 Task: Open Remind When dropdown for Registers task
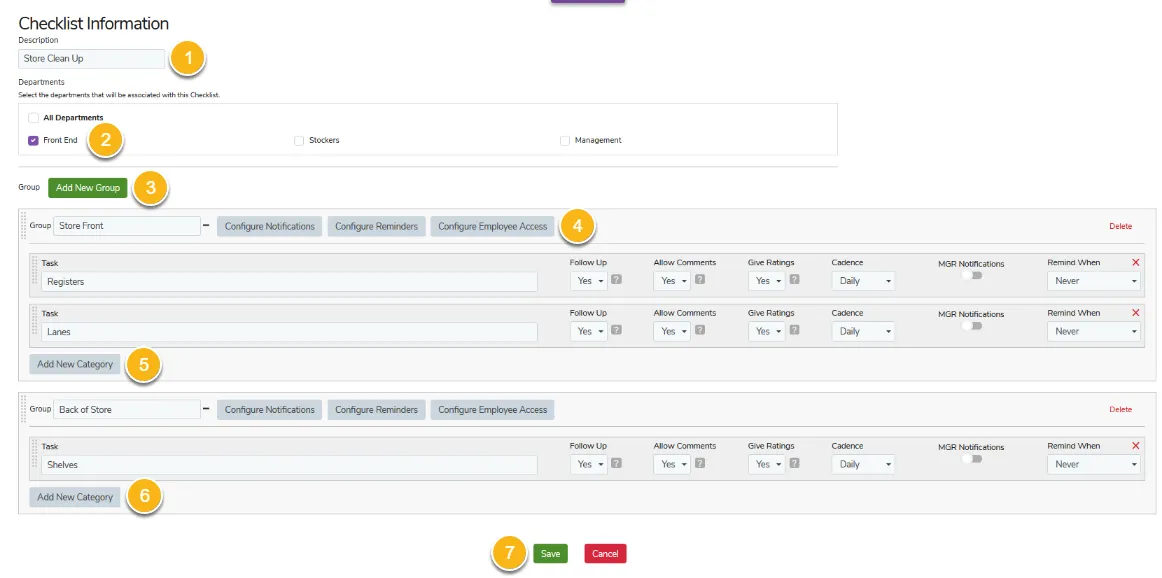click(x=1093, y=281)
